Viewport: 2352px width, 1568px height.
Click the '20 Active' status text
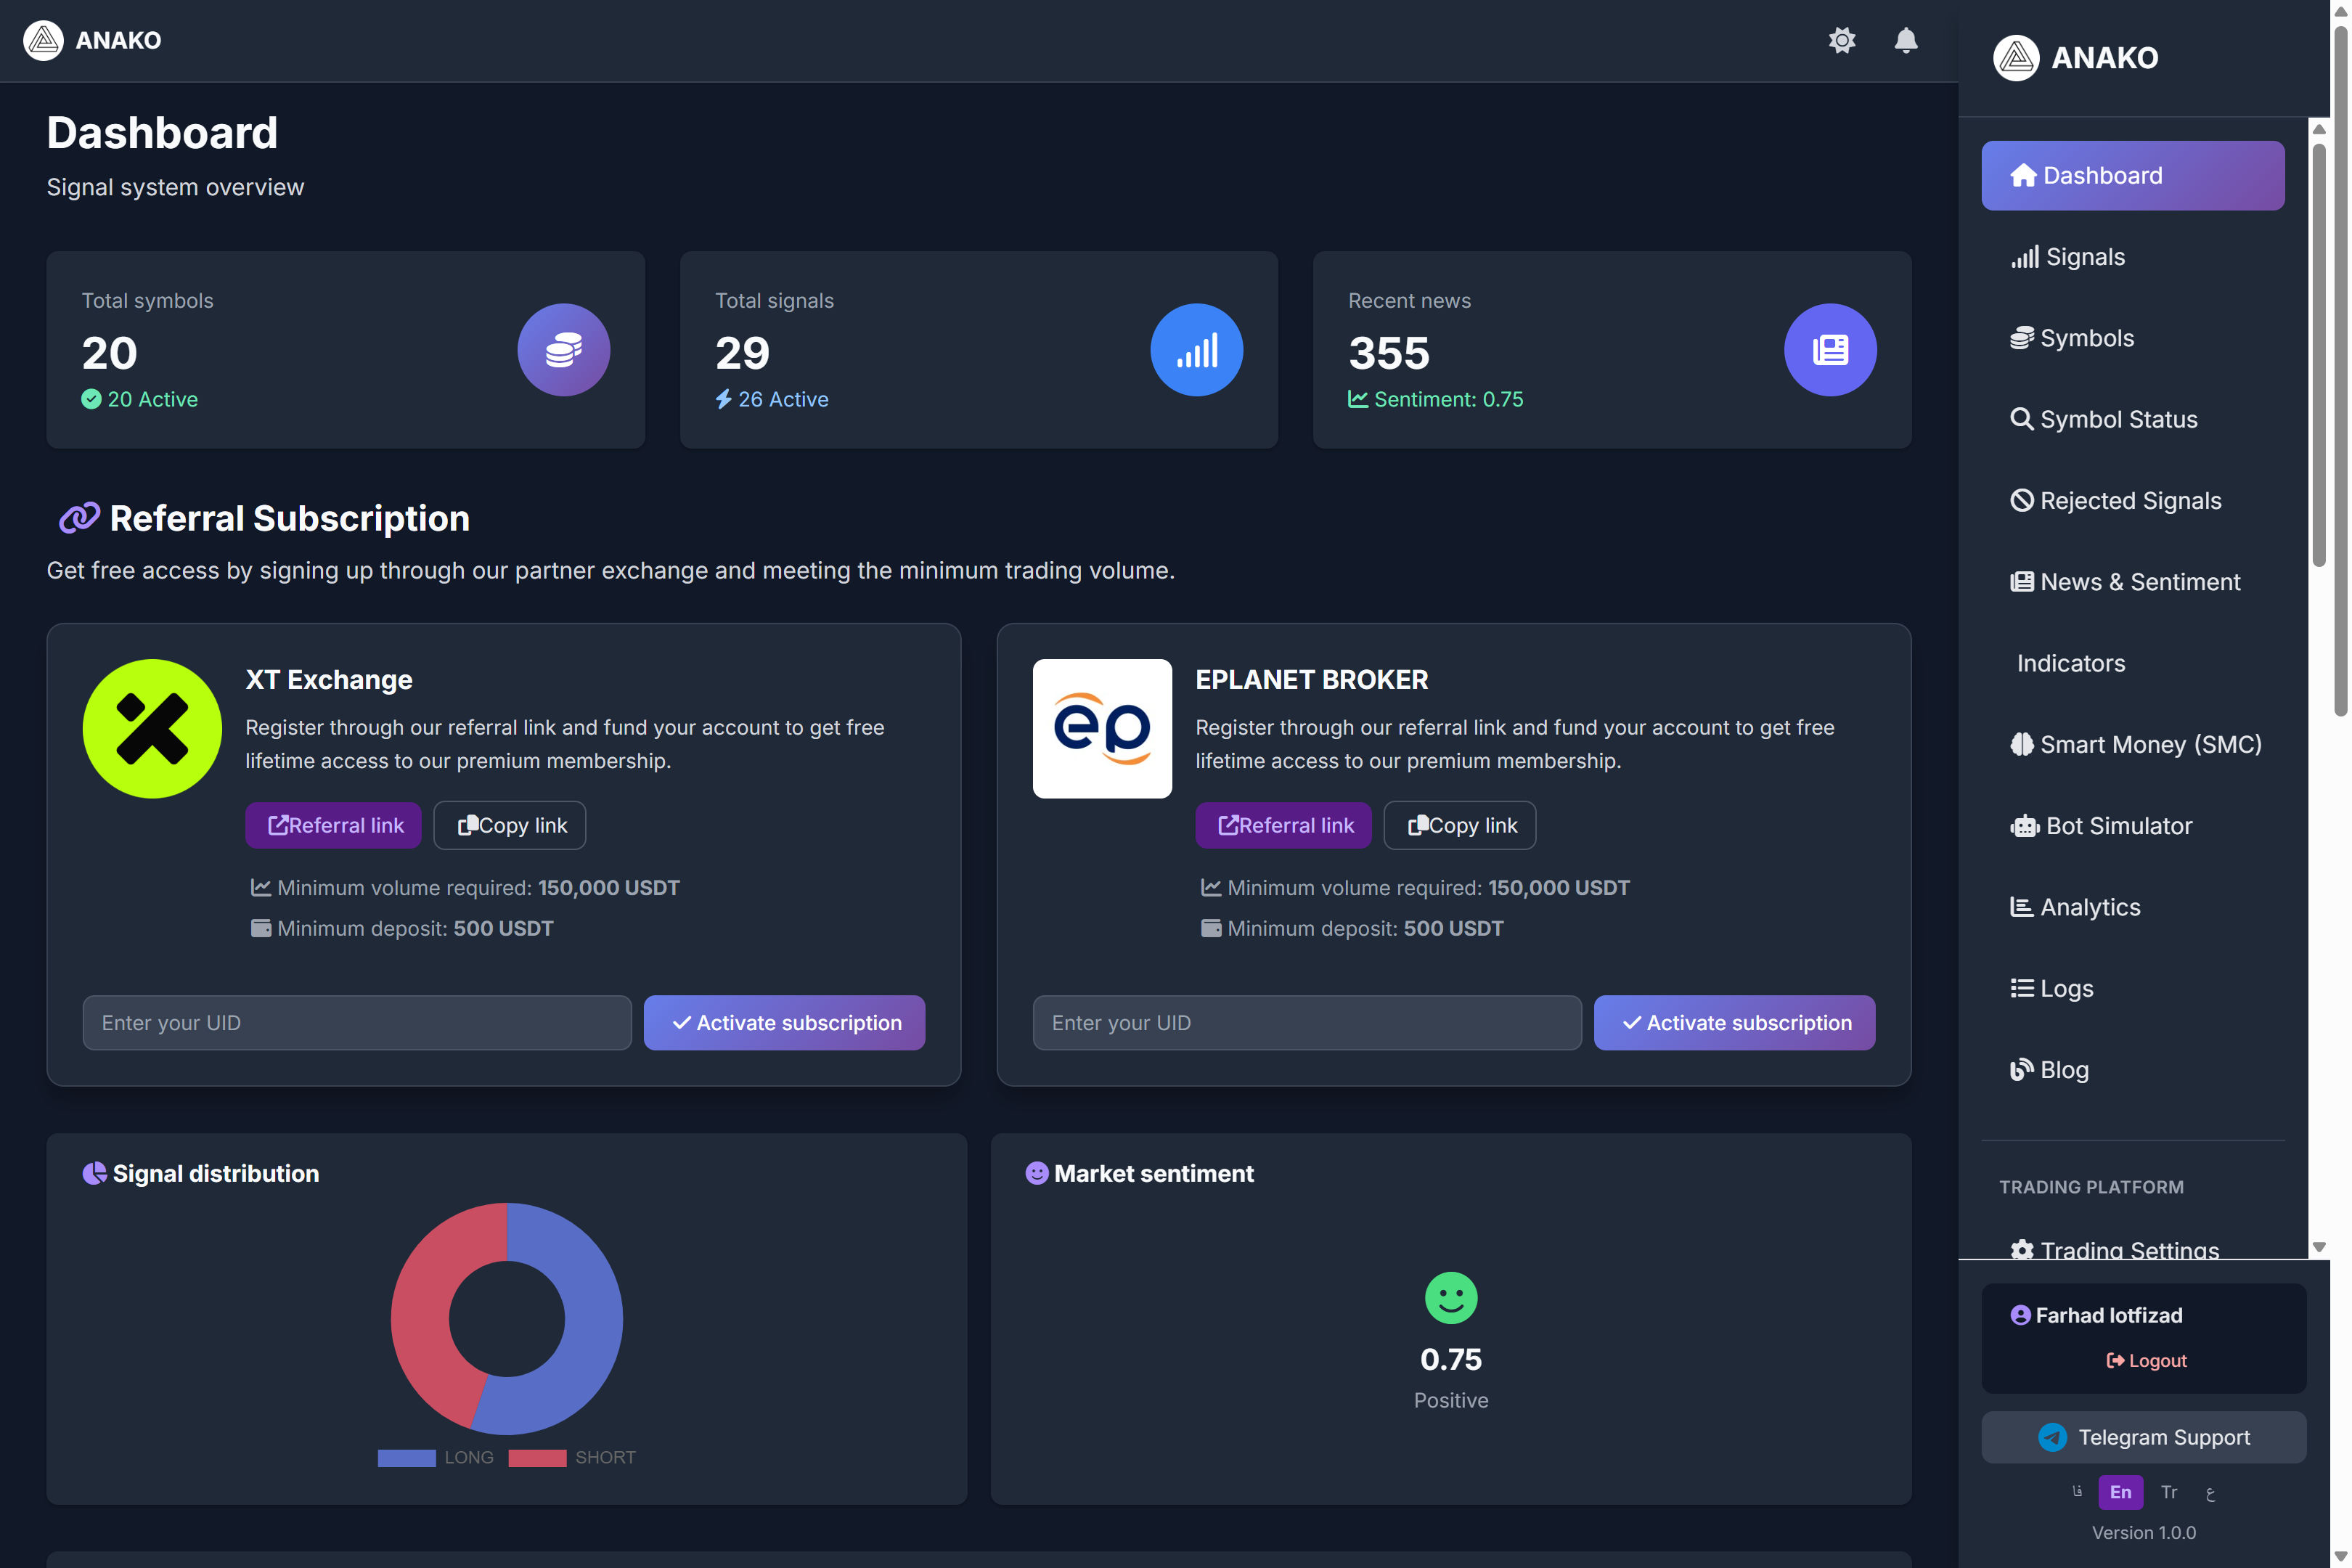[152, 399]
